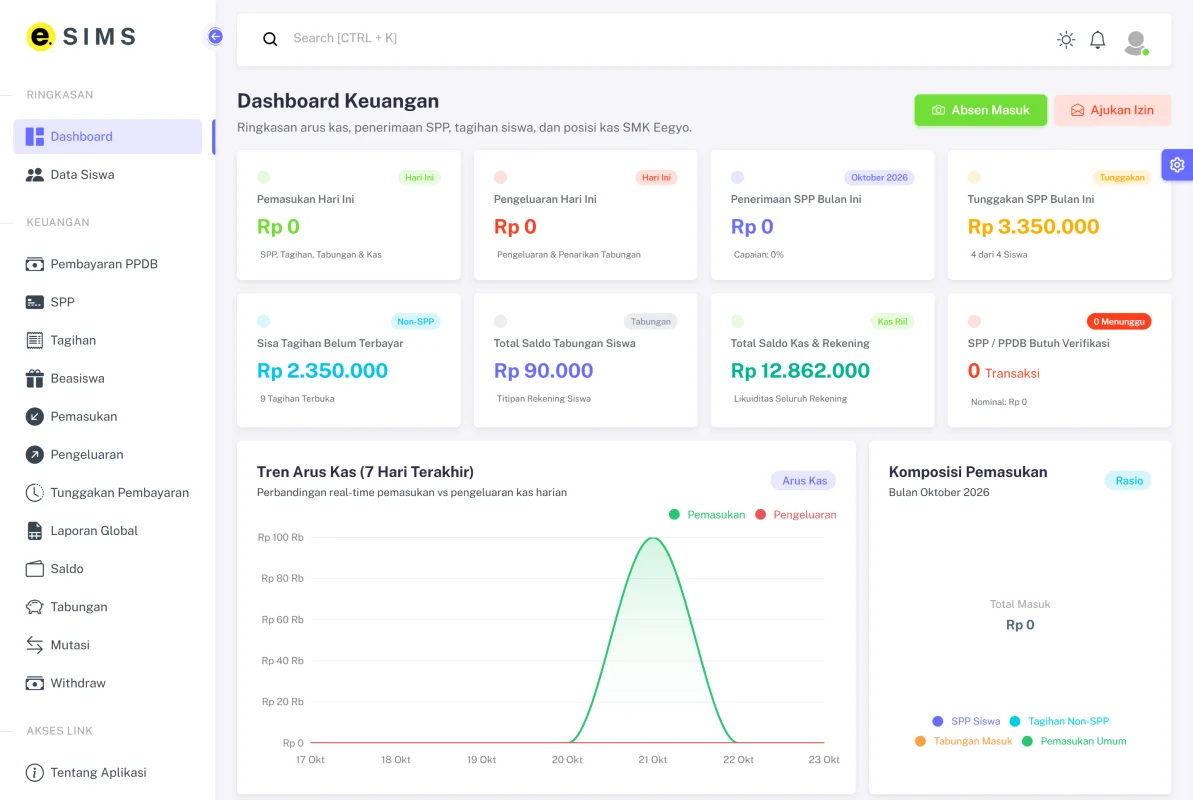
Task: Click the Pengeluaran arrow icon
Action: click(x=35, y=454)
